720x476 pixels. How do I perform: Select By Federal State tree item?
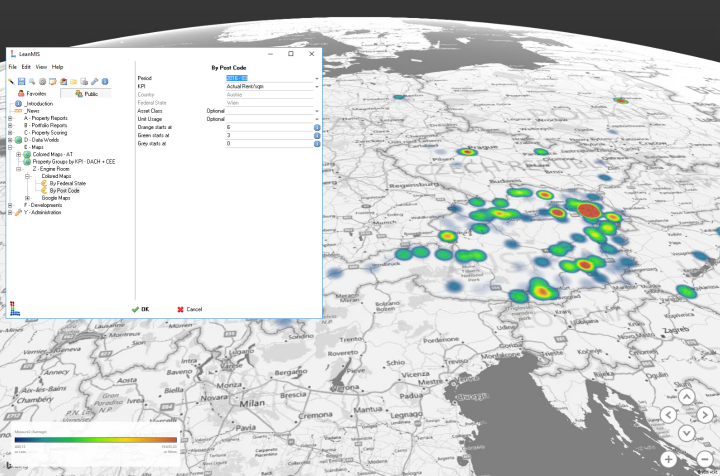pos(68,183)
